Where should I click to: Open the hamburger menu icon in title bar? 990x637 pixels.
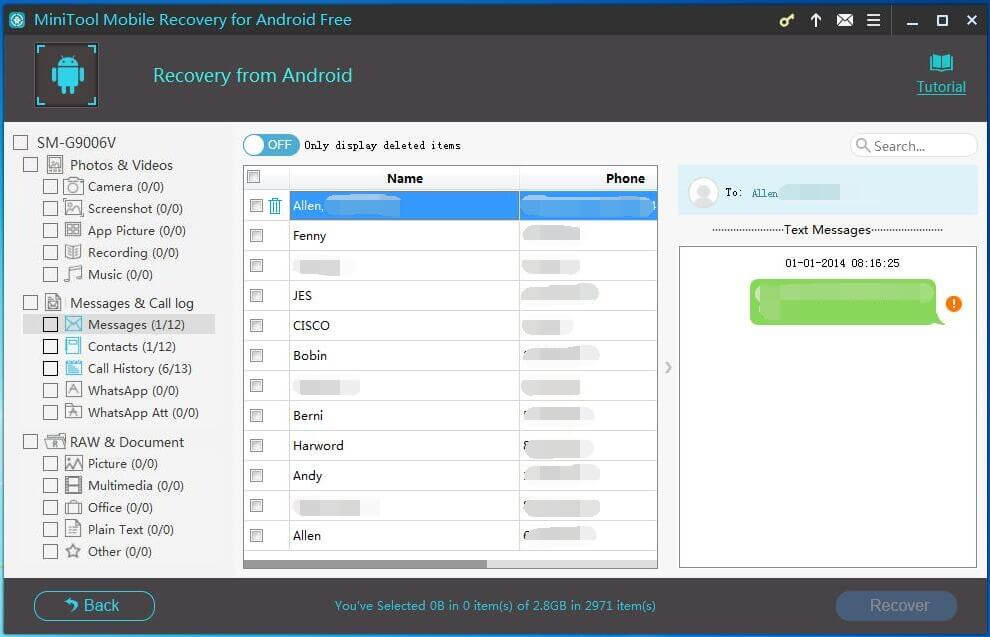pos(874,20)
